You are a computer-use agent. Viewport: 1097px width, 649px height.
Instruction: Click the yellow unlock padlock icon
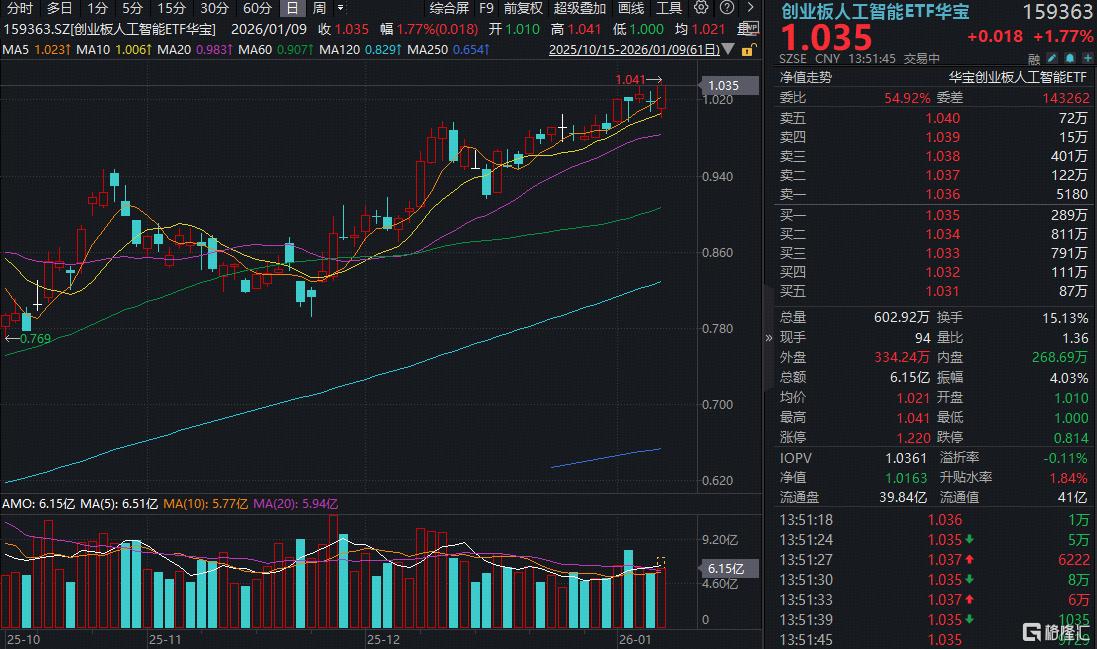tap(747, 50)
